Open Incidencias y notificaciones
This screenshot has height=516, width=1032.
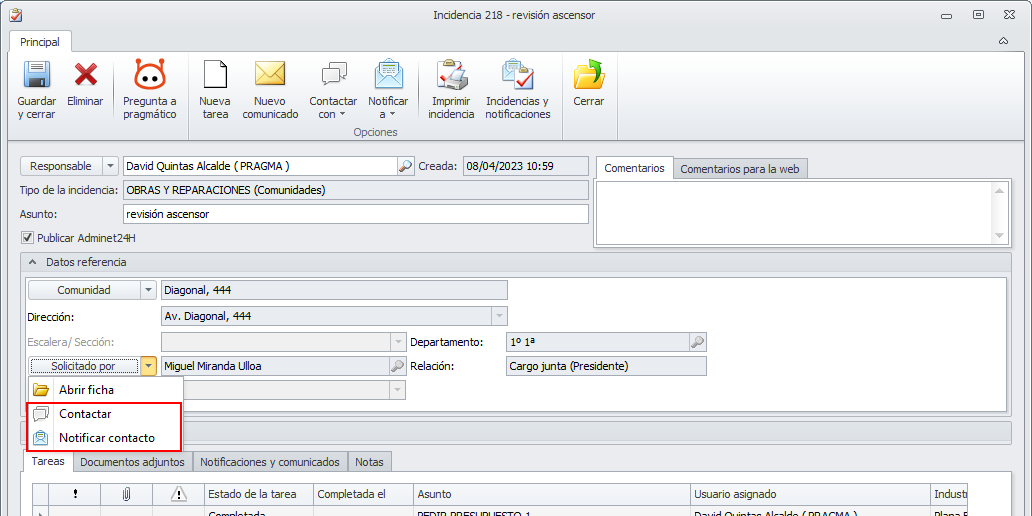(x=517, y=76)
